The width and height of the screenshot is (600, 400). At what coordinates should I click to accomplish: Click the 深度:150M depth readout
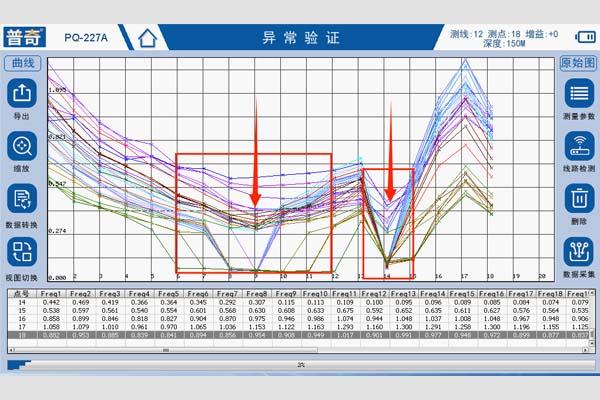tap(504, 44)
